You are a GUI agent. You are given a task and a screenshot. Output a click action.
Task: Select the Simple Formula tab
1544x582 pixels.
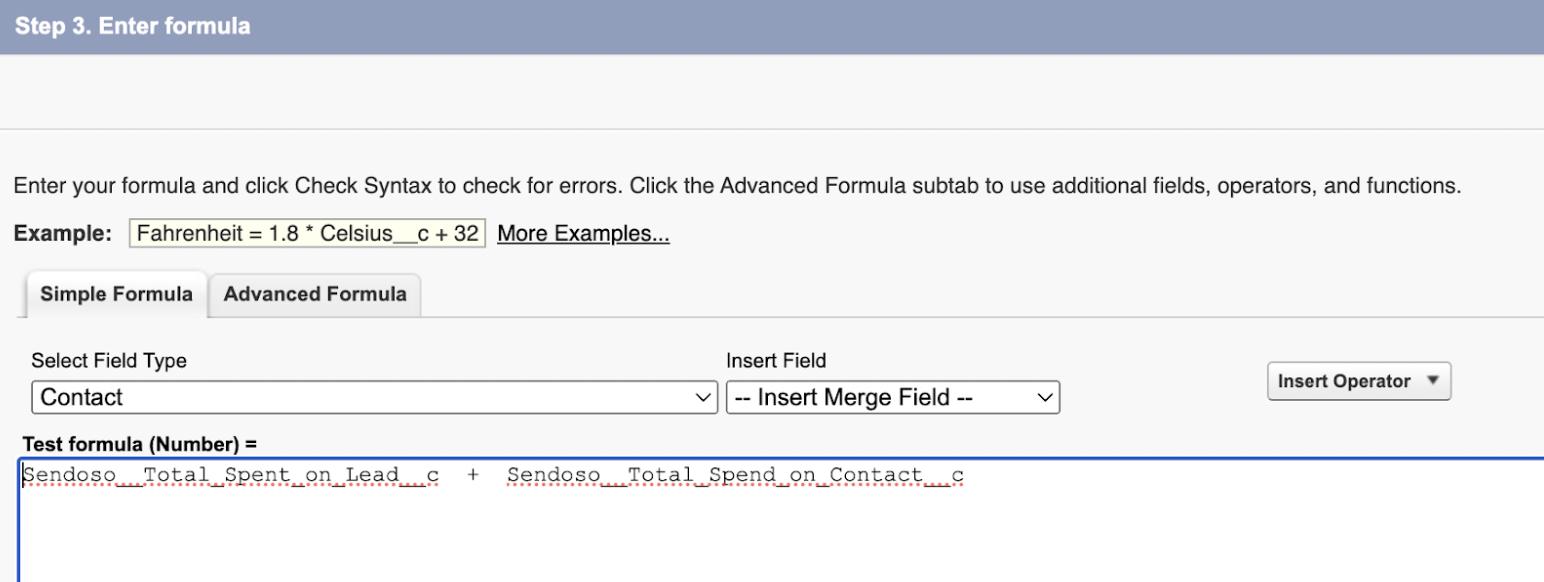tap(116, 294)
